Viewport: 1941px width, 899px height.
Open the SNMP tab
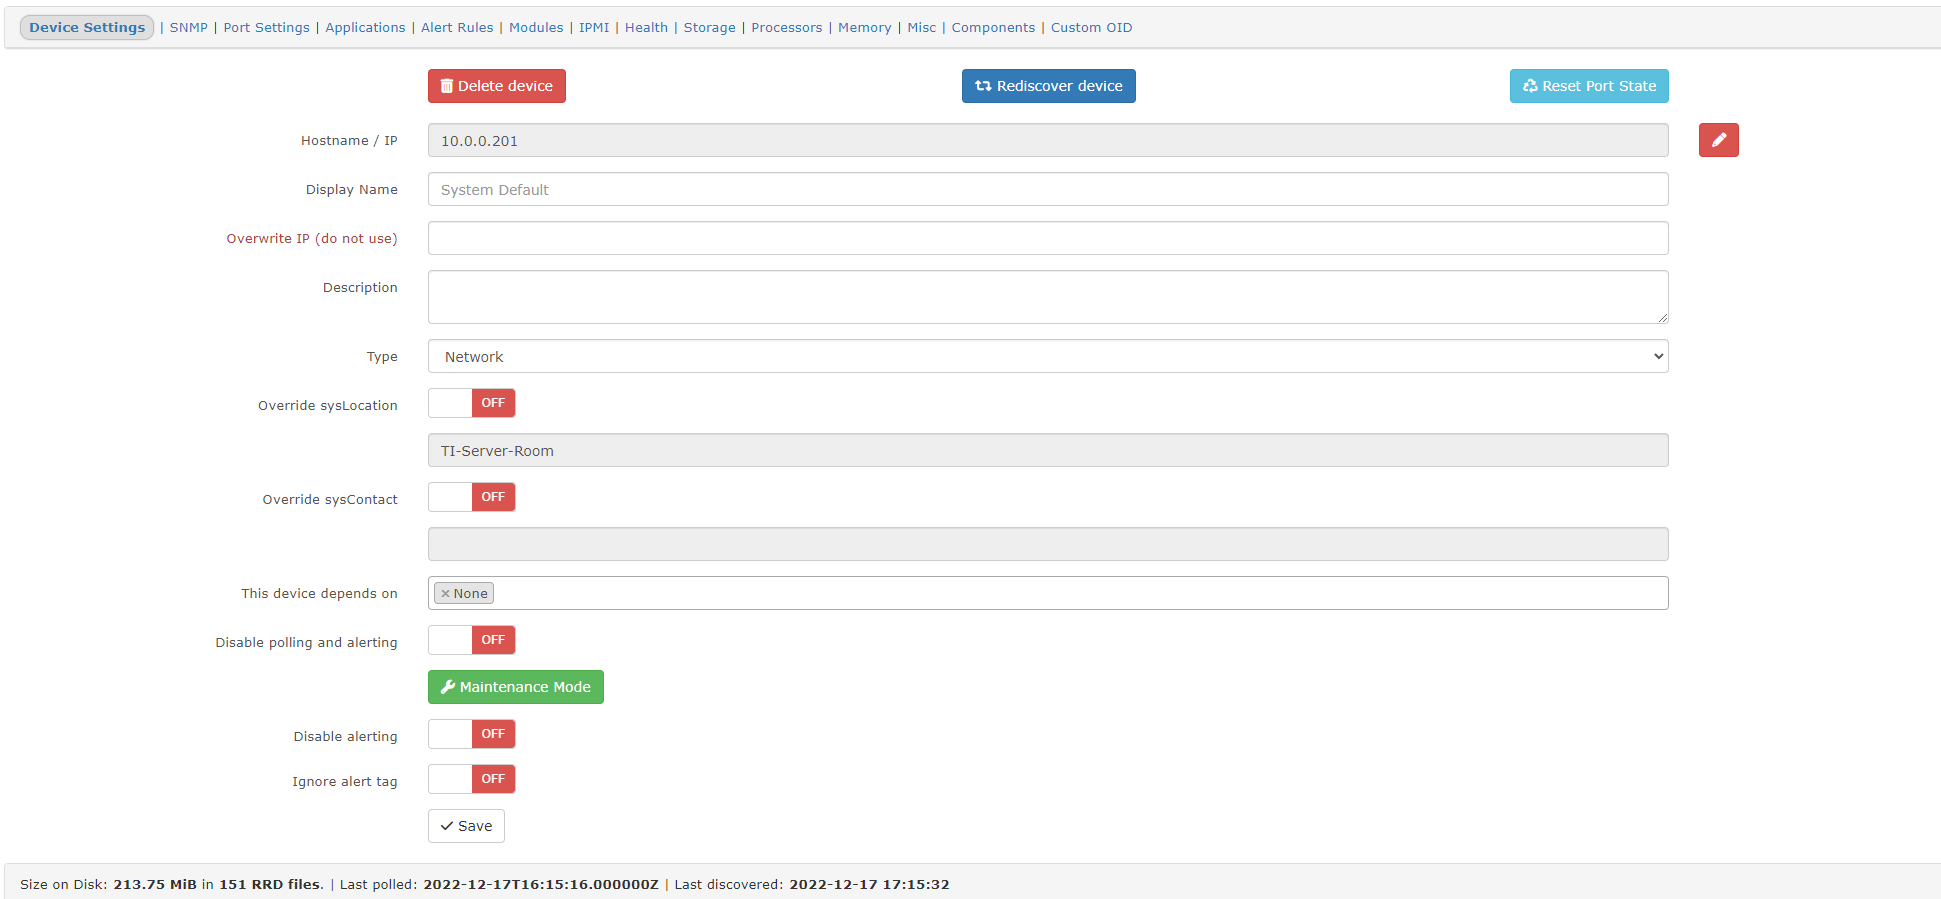(189, 27)
